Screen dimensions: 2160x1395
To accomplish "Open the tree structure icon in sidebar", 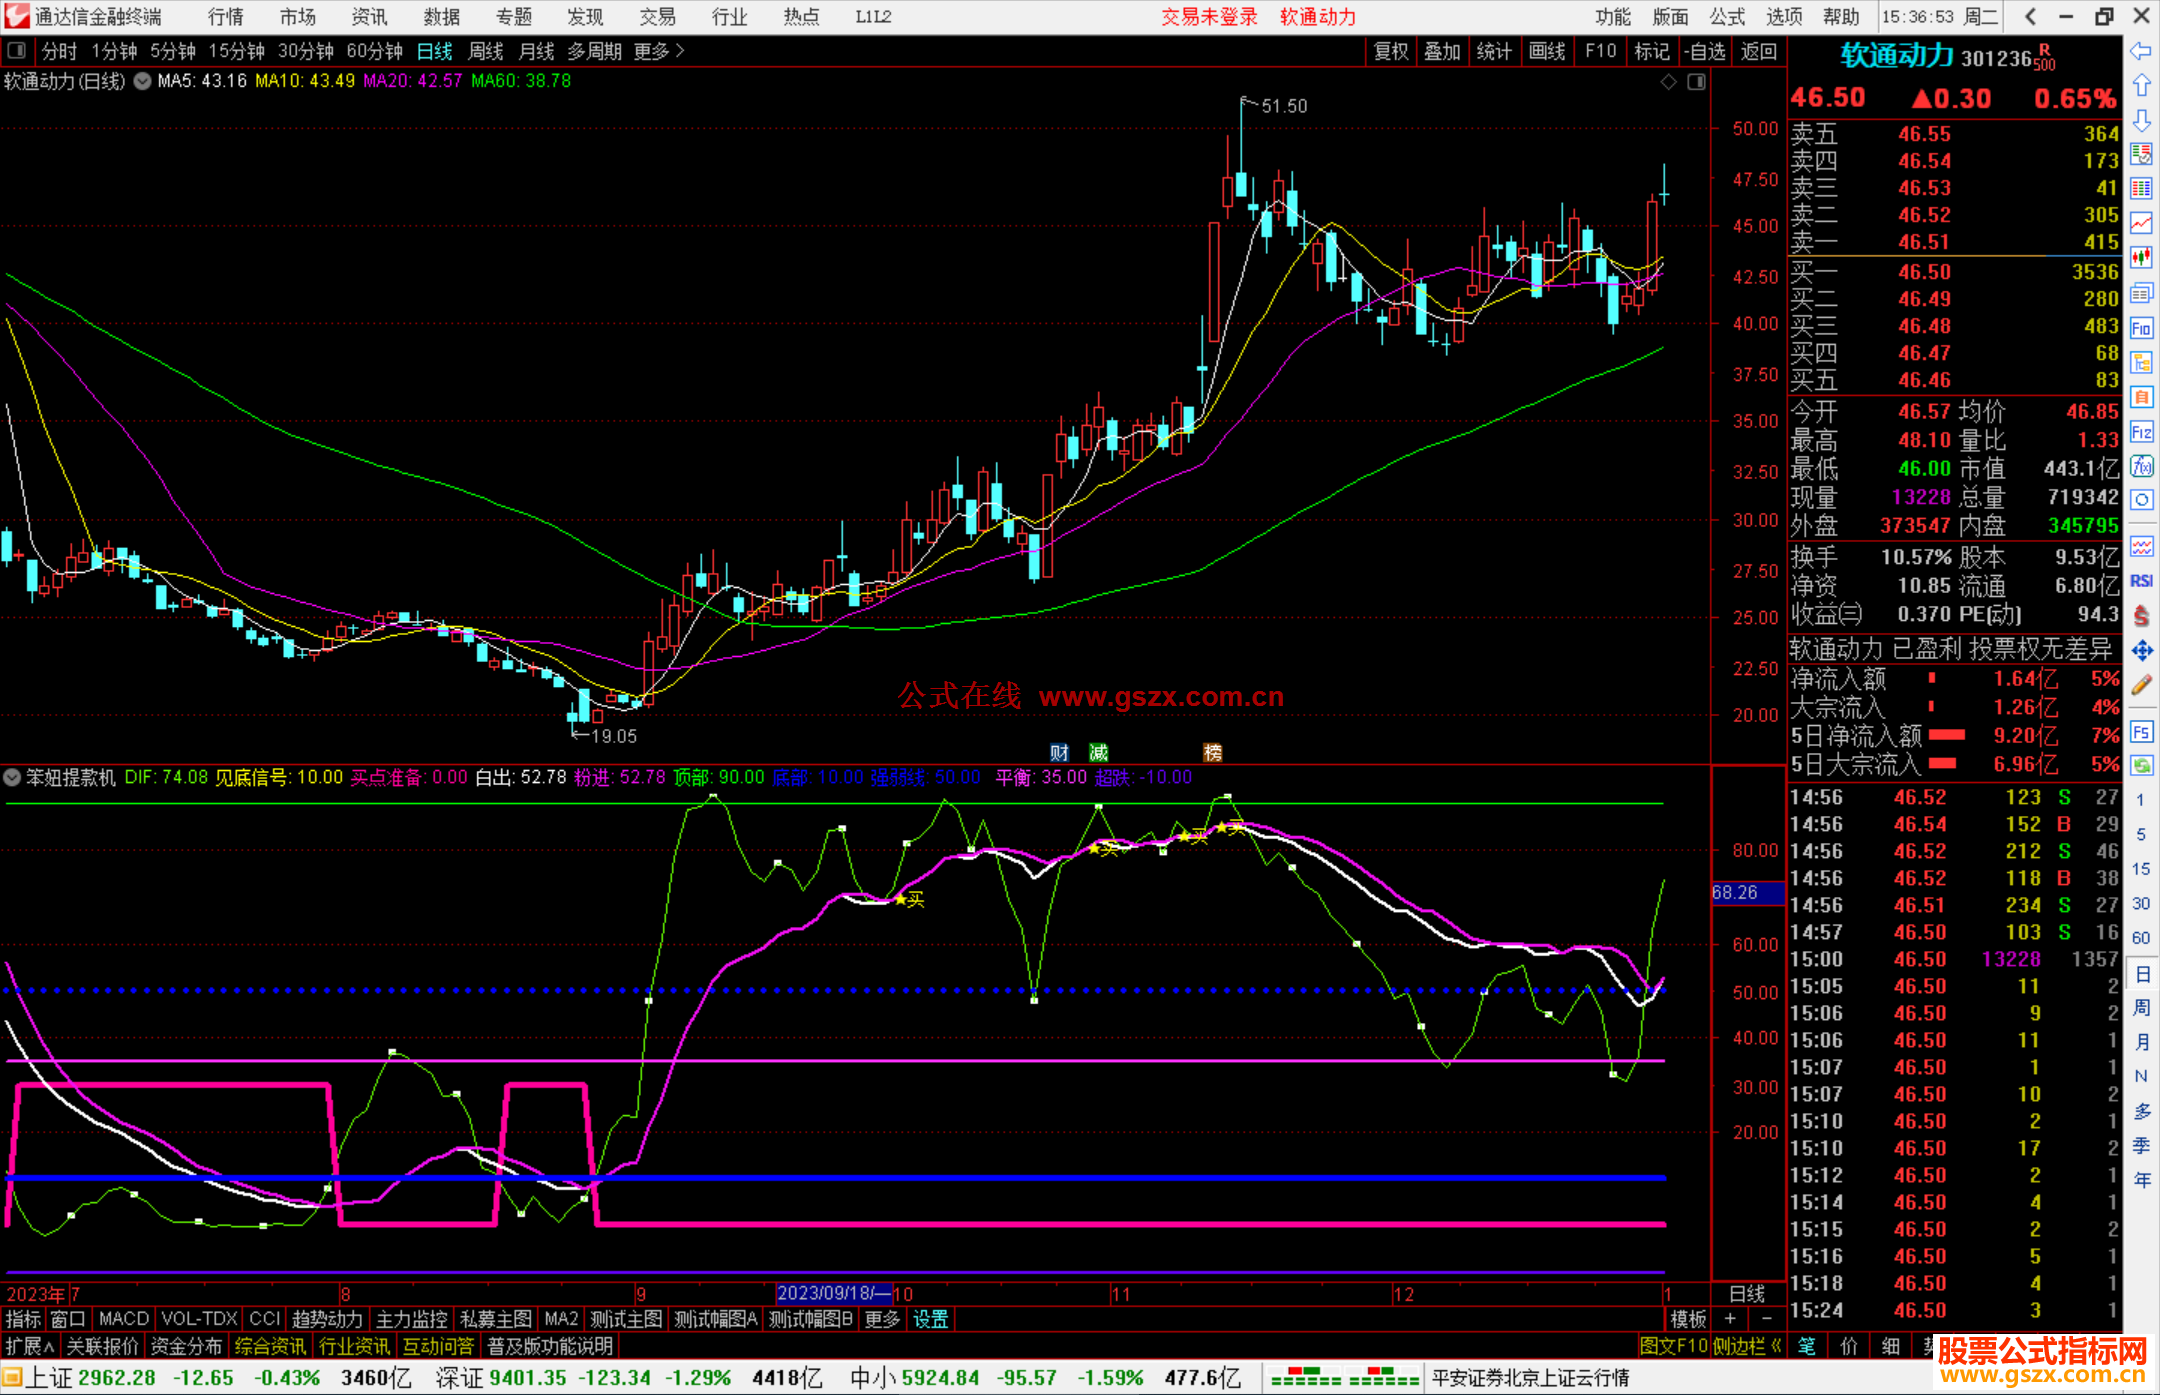I will 2141,362.
